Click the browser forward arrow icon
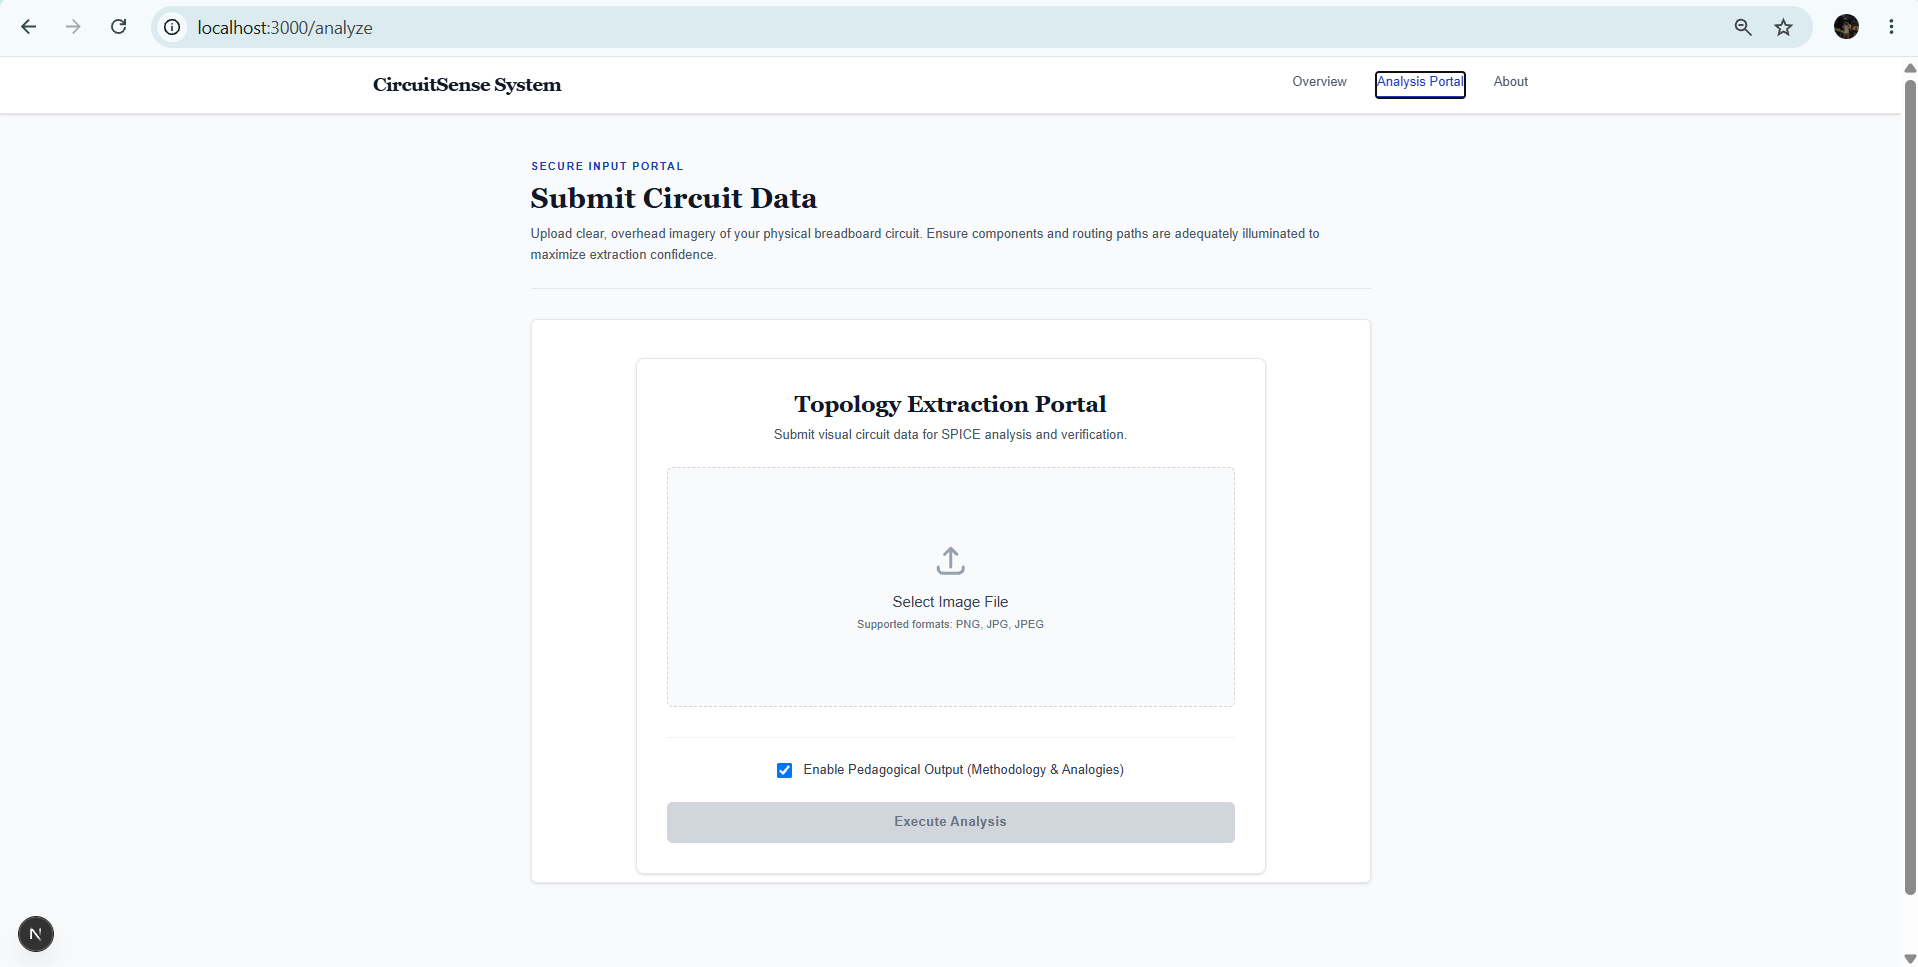1918x967 pixels. point(73,27)
